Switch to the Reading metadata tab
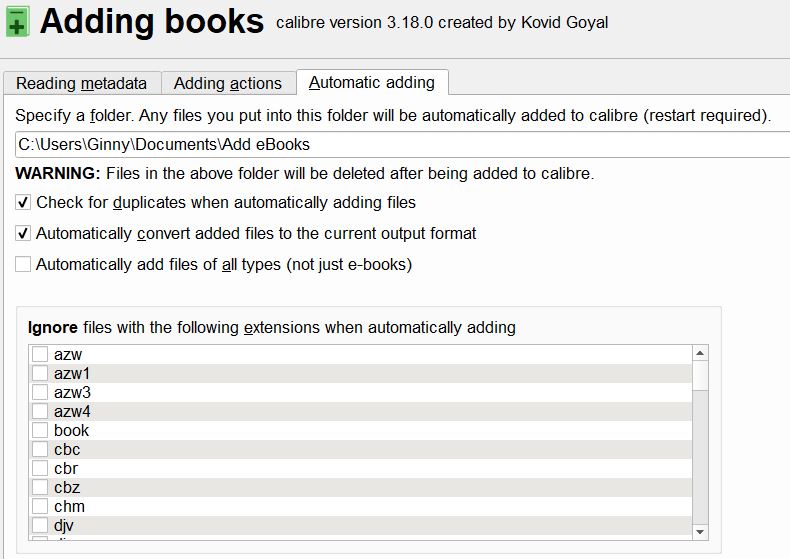This screenshot has width=790, height=559. pos(82,84)
